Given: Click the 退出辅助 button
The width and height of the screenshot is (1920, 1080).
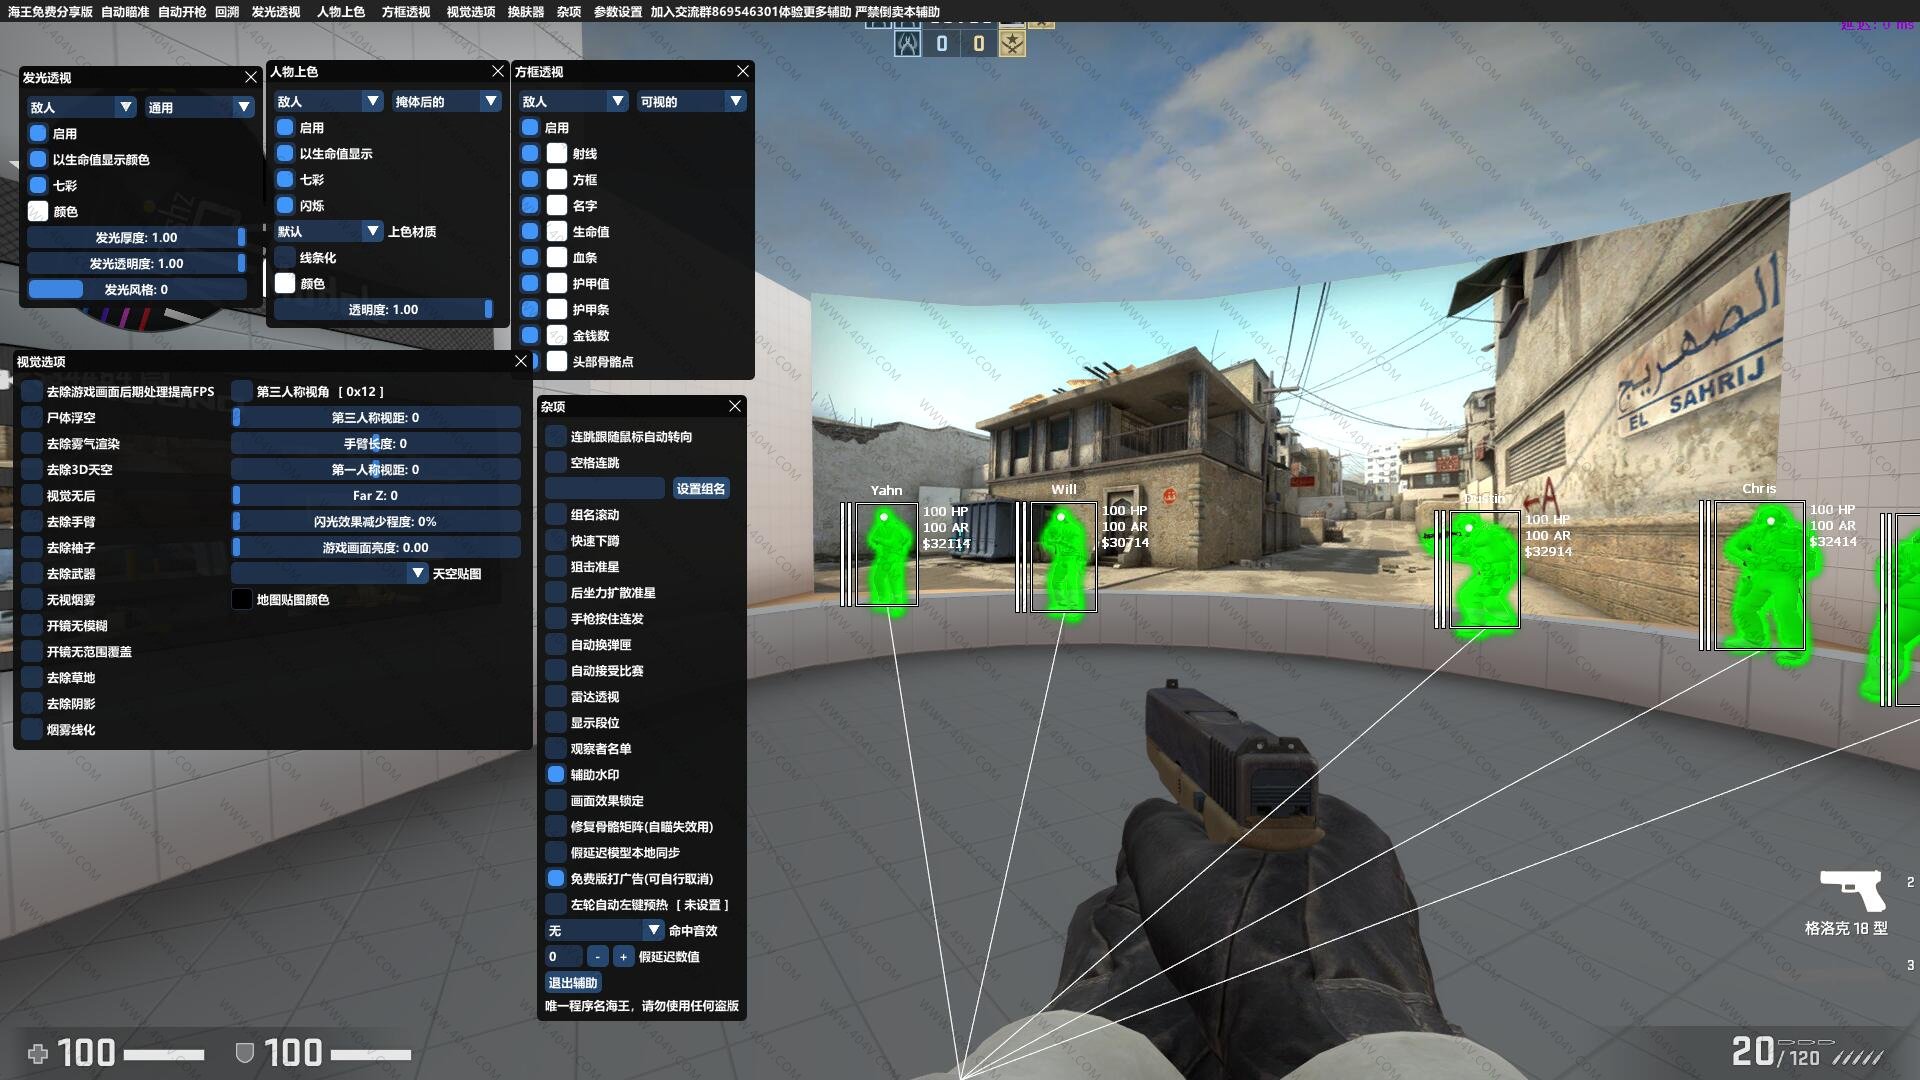Looking at the screenshot, I should (573, 983).
